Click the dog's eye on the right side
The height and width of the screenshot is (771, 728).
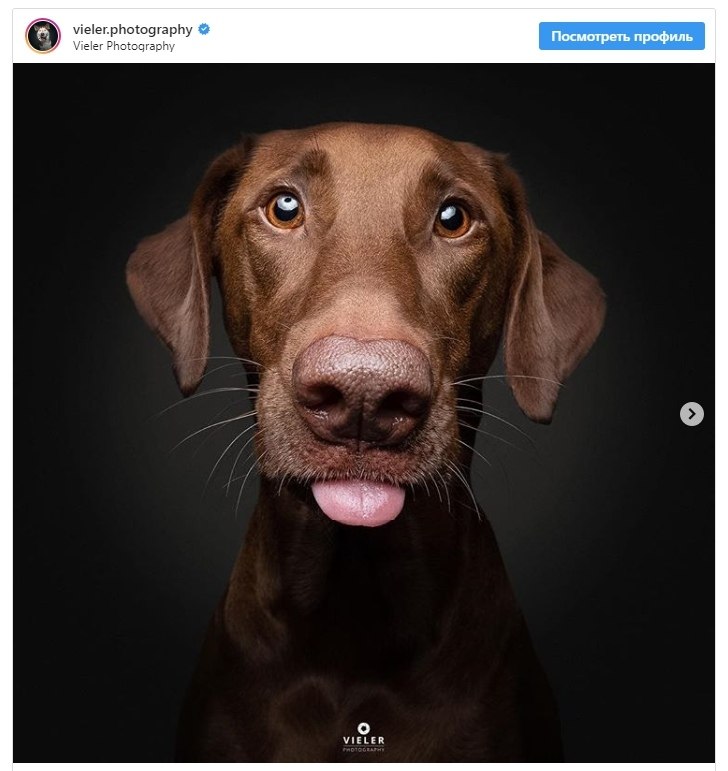click(453, 220)
